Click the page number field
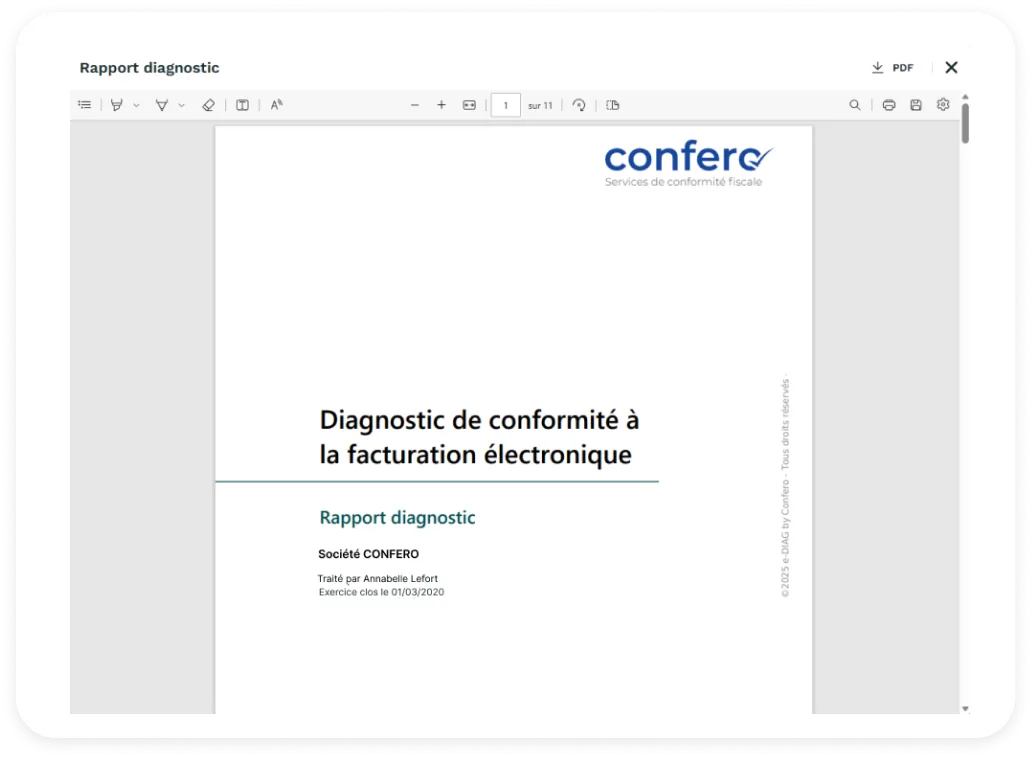The image size is (1032, 758). coord(505,105)
